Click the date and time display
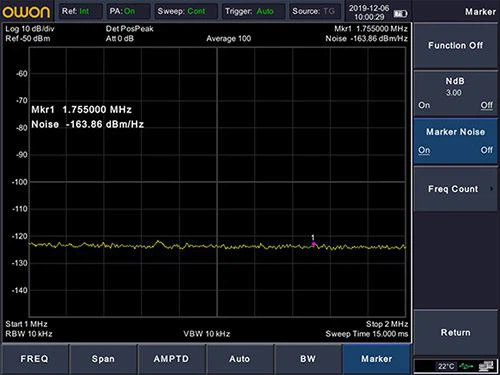The height and width of the screenshot is (375, 500). point(369,12)
